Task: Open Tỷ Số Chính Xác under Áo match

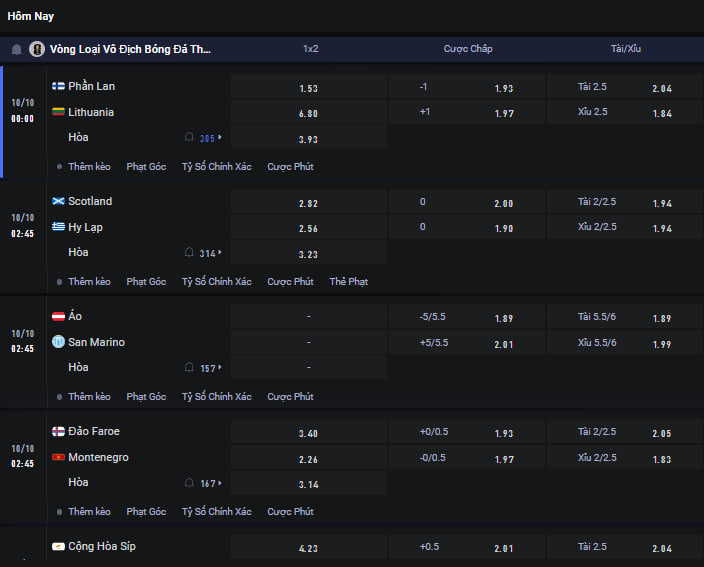Action: point(216,397)
